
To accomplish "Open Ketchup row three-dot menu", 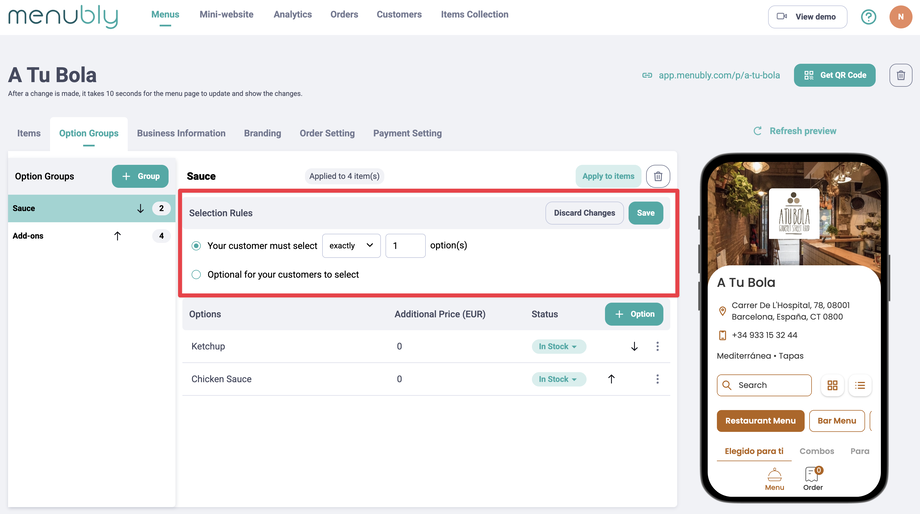I will click(657, 347).
